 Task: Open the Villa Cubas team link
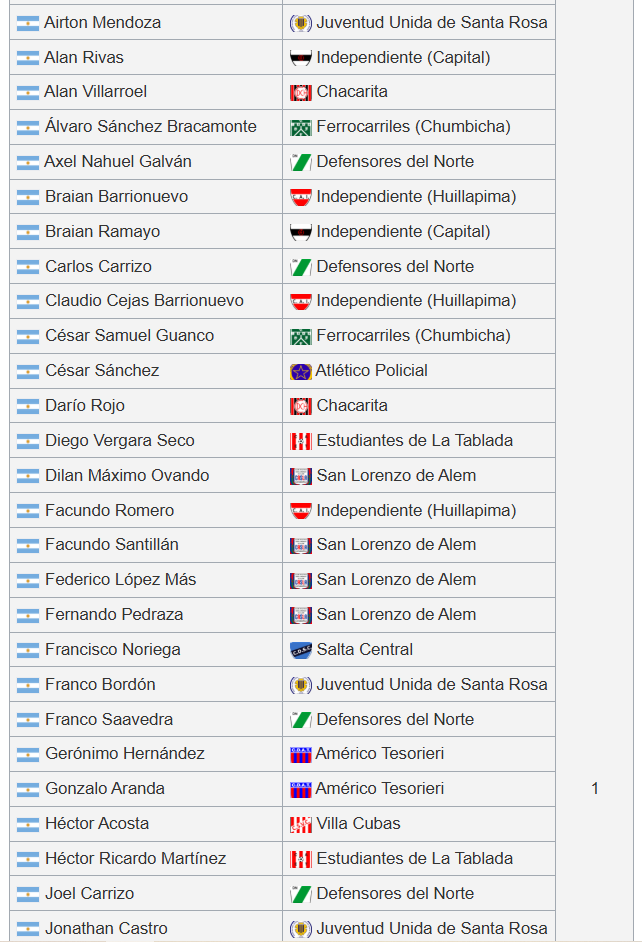tap(359, 824)
